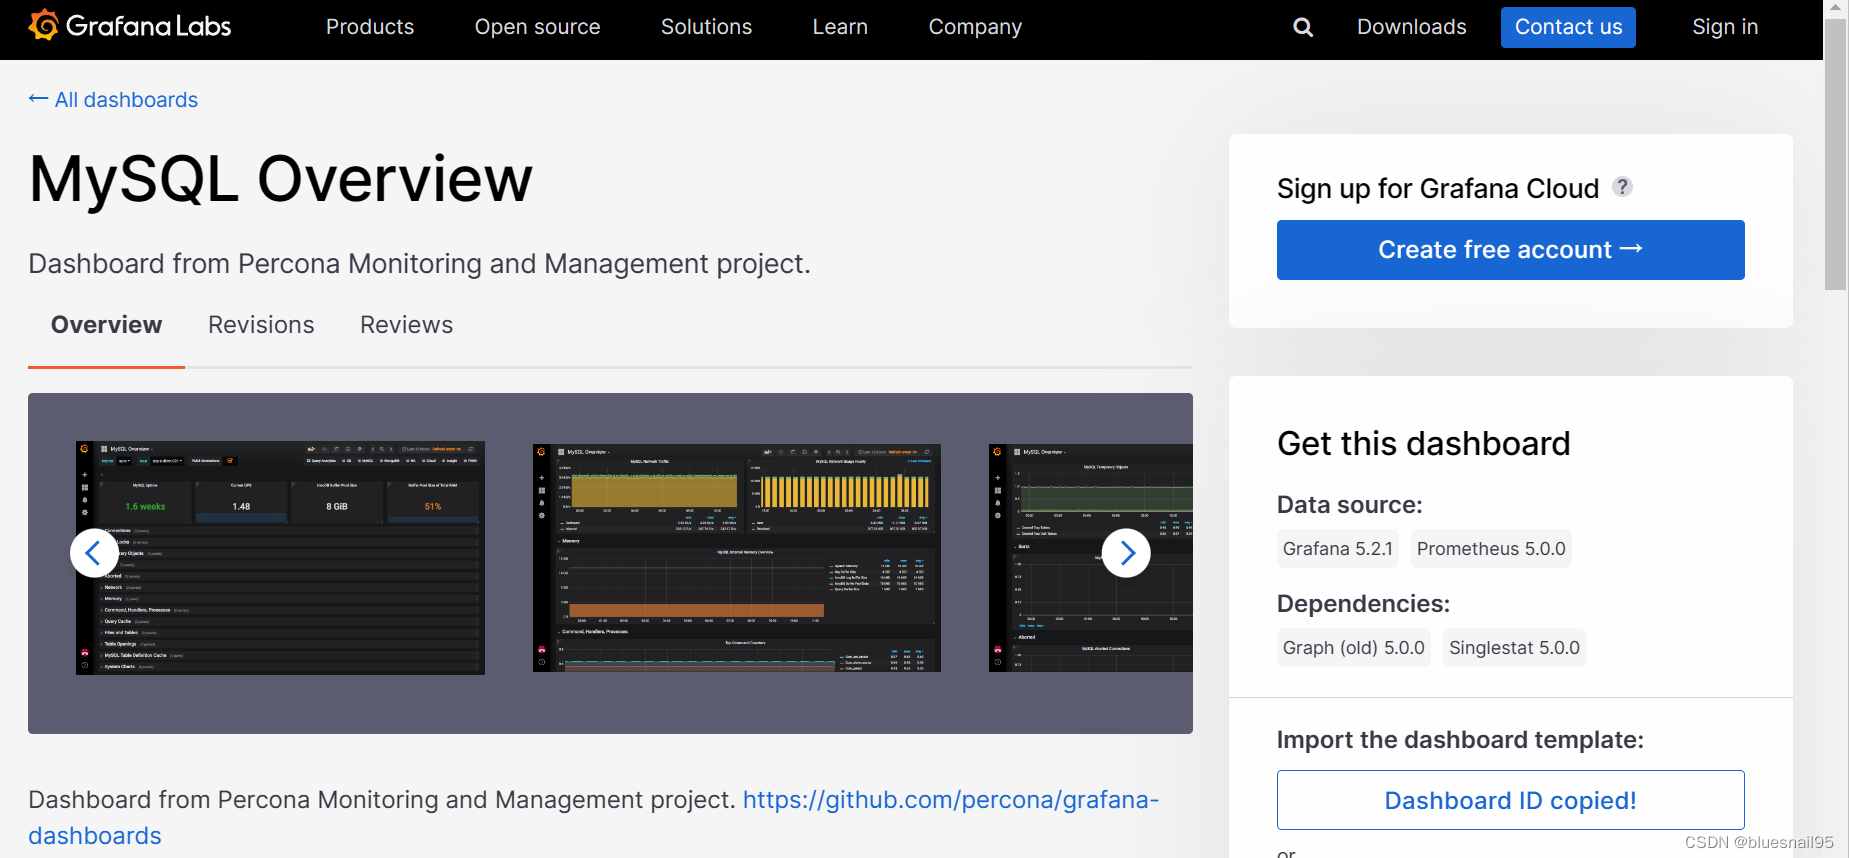The height and width of the screenshot is (858, 1849).
Task: Click the Grafana Labs logo
Action: point(130,26)
